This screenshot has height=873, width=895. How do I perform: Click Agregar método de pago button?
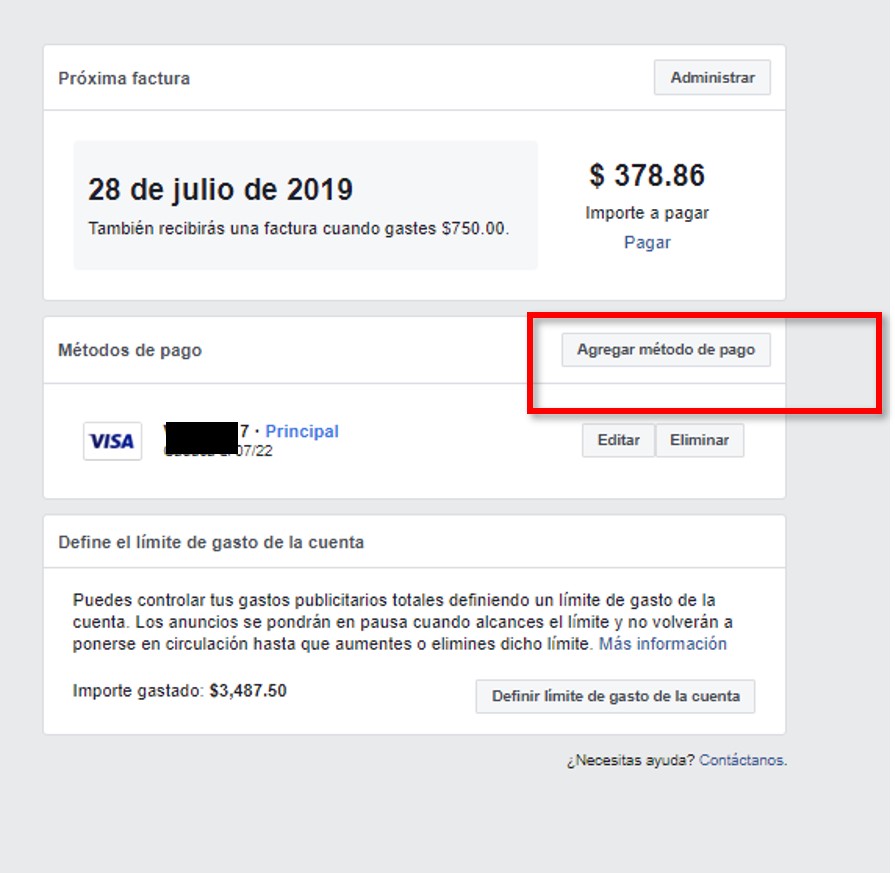(666, 349)
